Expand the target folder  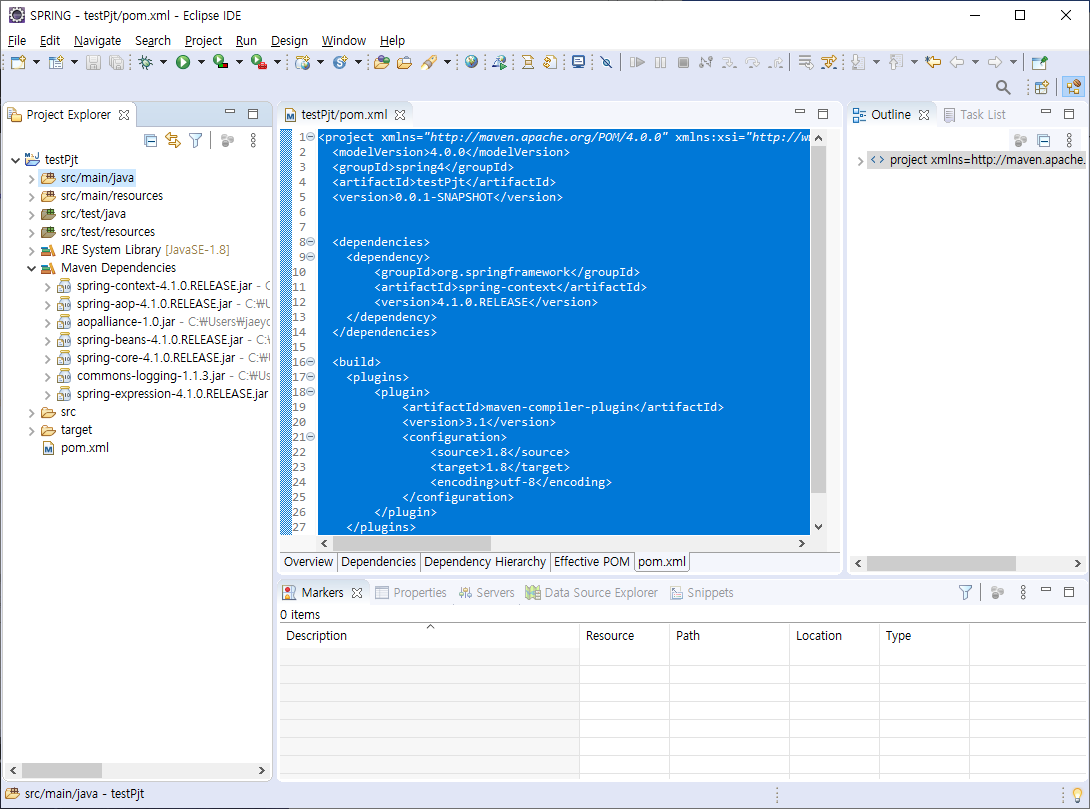(x=31, y=431)
